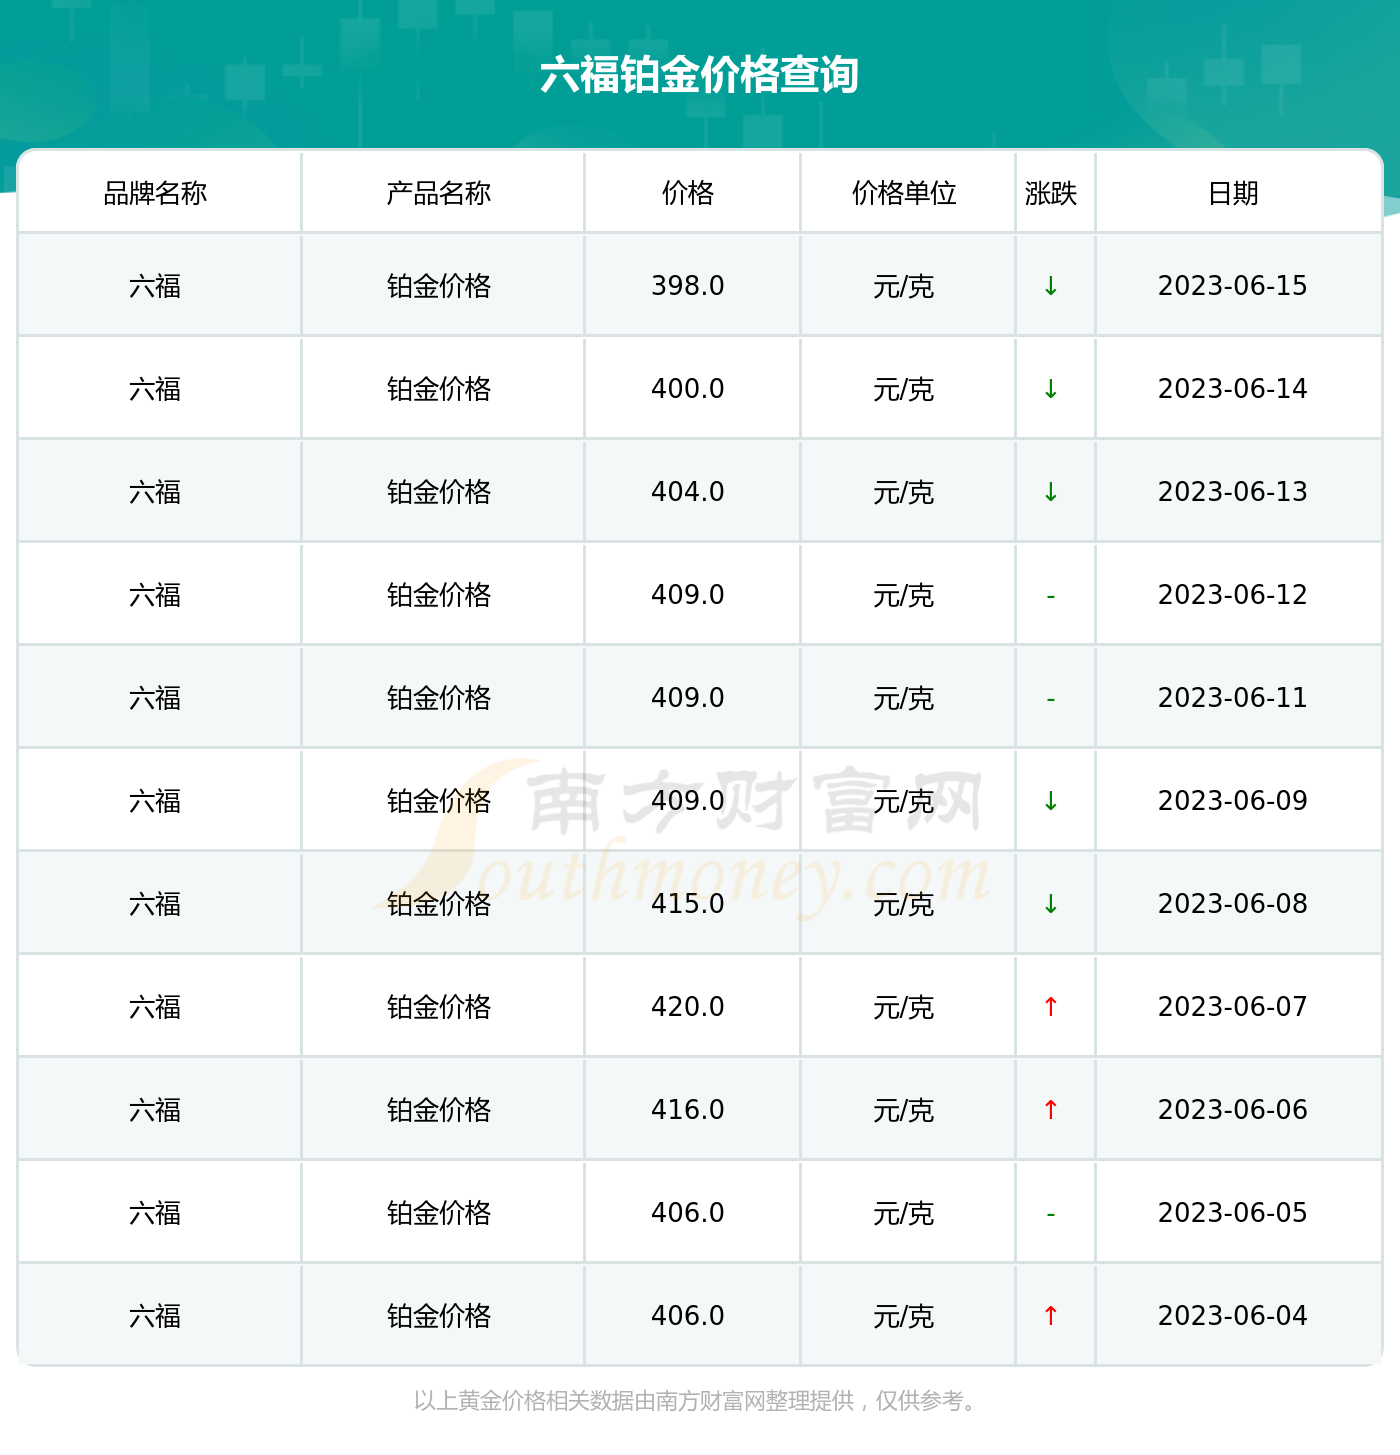Click 元/克 in the 2023-06-13 row
Screen dimensions: 1400x1455
coord(904,493)
